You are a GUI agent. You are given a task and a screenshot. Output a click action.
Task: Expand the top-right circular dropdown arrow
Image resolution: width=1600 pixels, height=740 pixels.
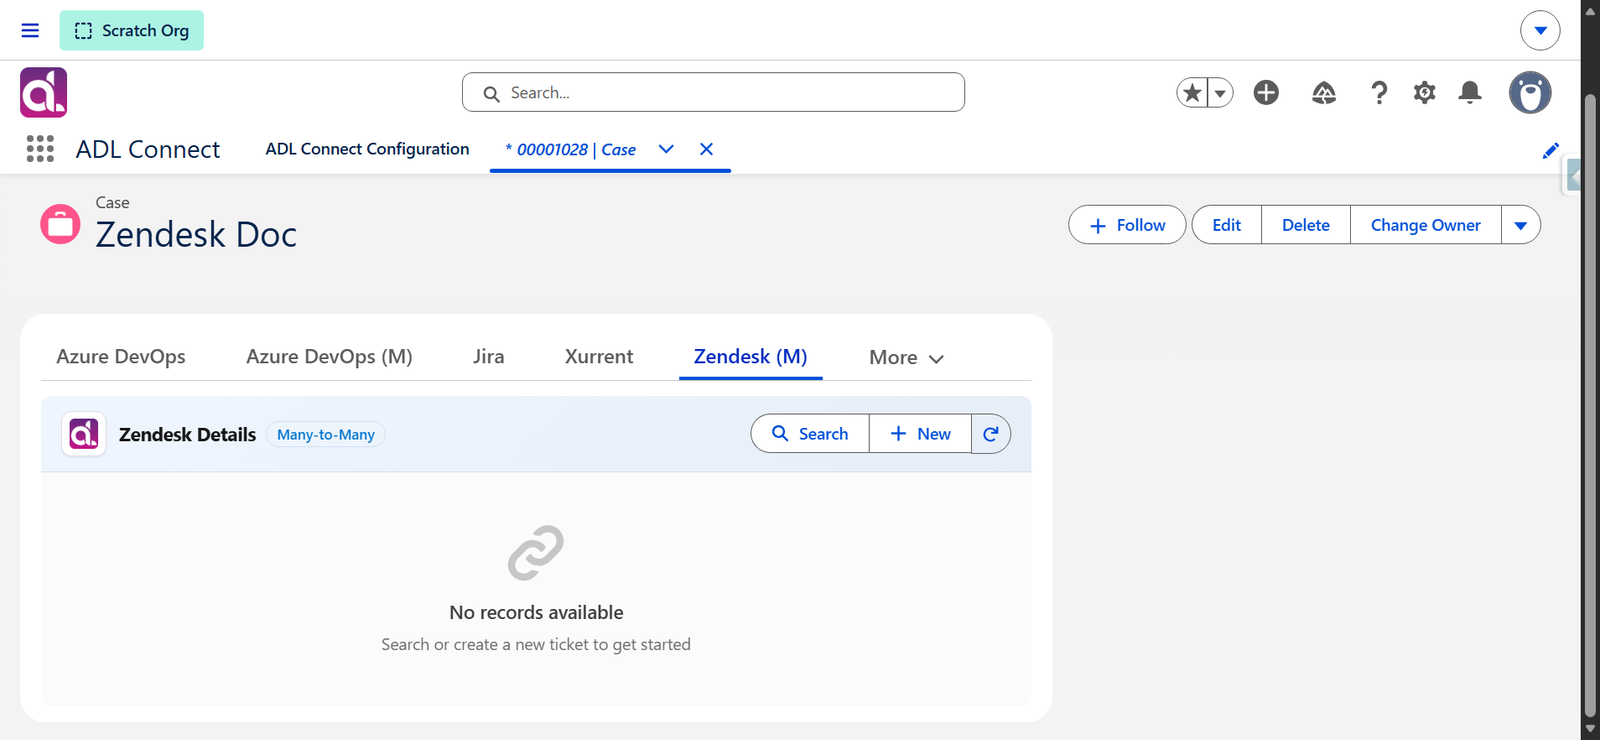[x=1540, y=30]
